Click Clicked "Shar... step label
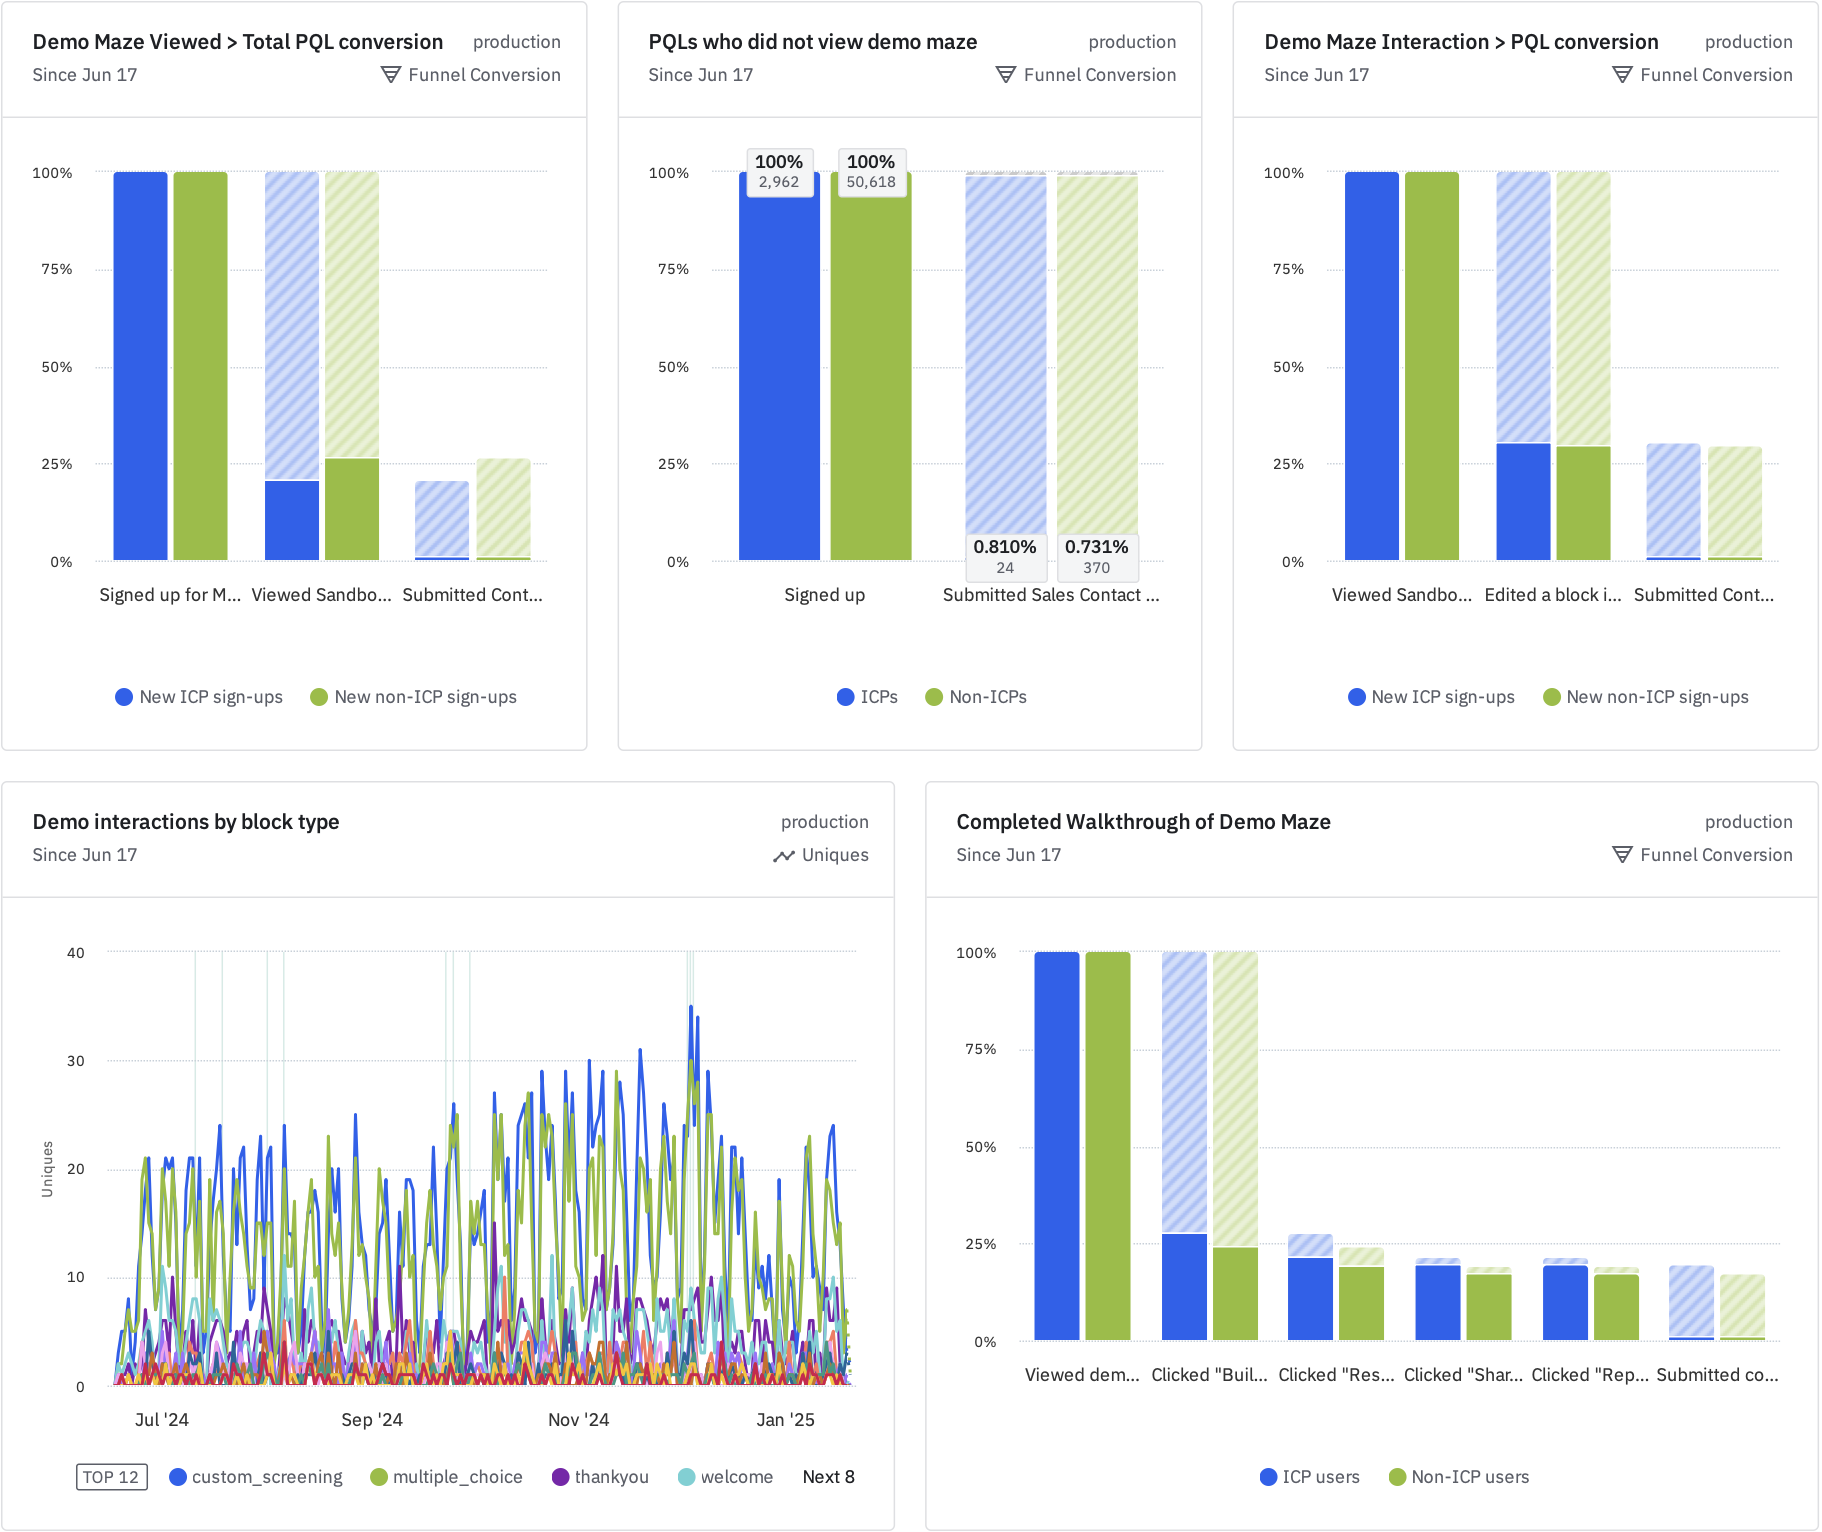The image size is (1822, 1532). (1464, 1375)
